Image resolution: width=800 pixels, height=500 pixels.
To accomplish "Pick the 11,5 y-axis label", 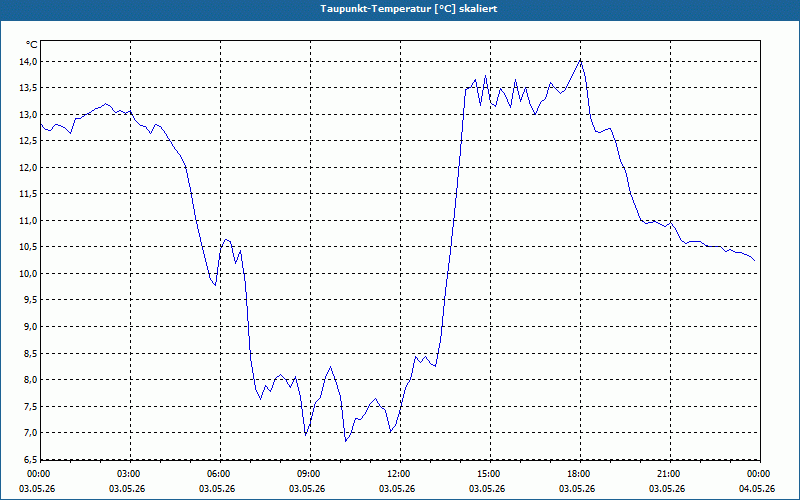I will 28,194.
